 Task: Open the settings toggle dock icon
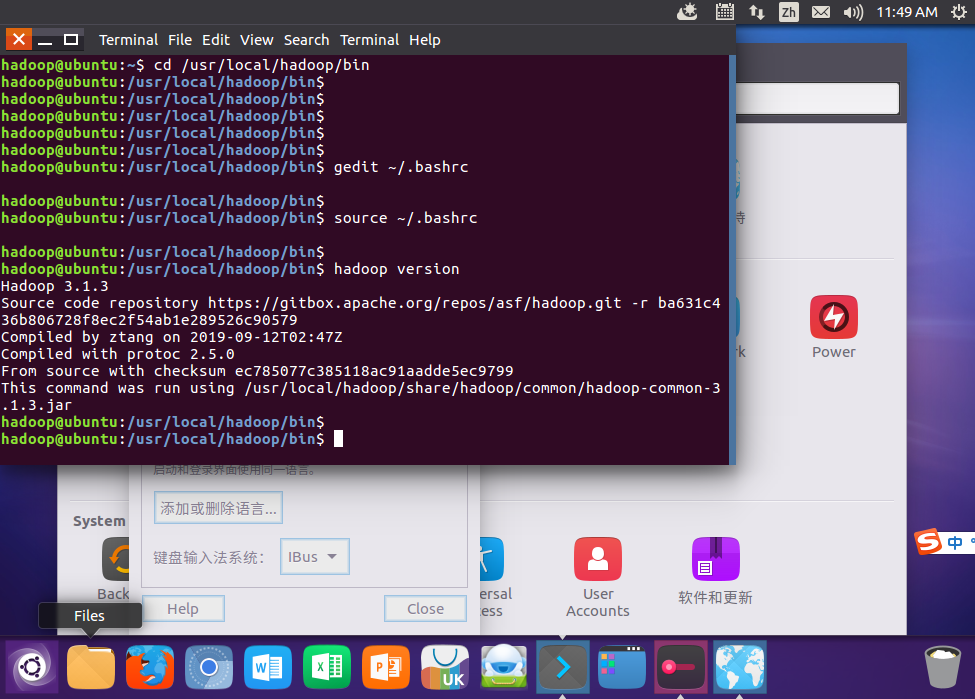click(681, 667)
